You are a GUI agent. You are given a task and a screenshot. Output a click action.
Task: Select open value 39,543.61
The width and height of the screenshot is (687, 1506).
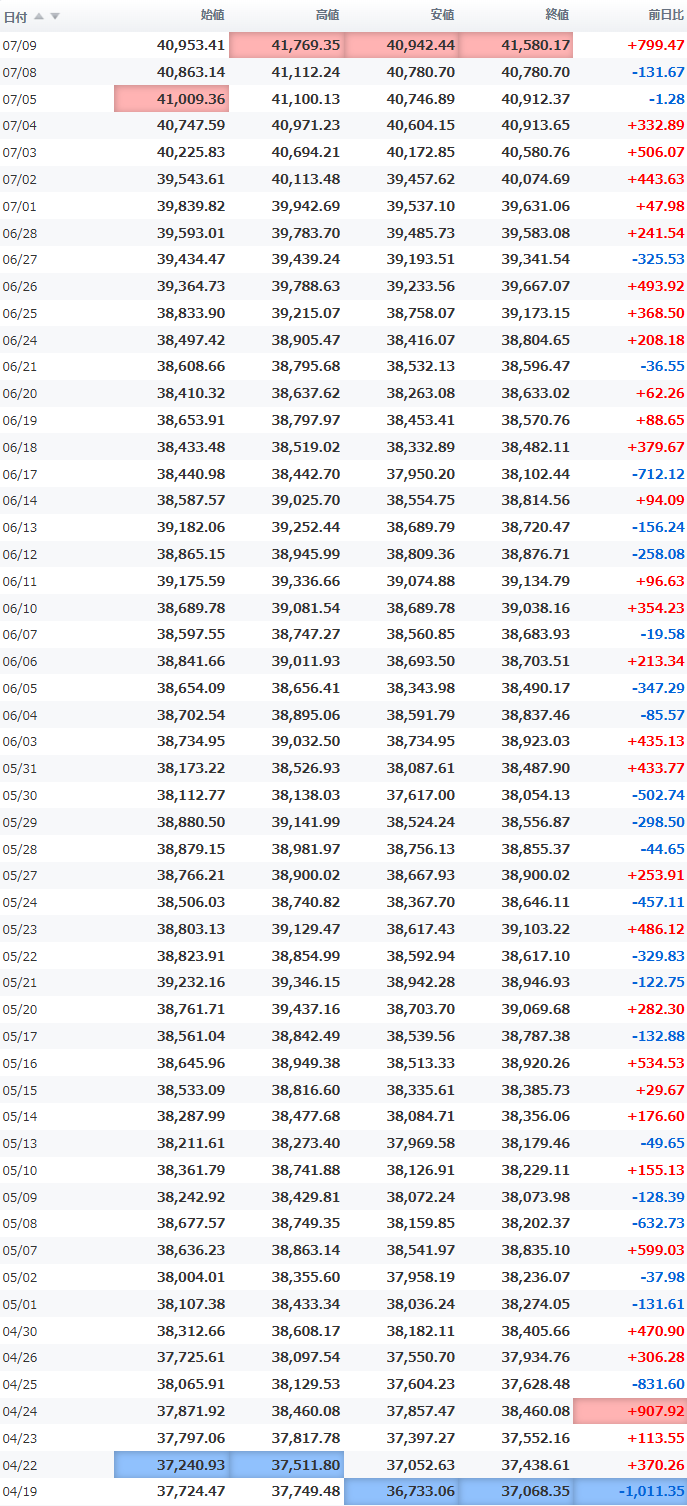pos(191,179)
